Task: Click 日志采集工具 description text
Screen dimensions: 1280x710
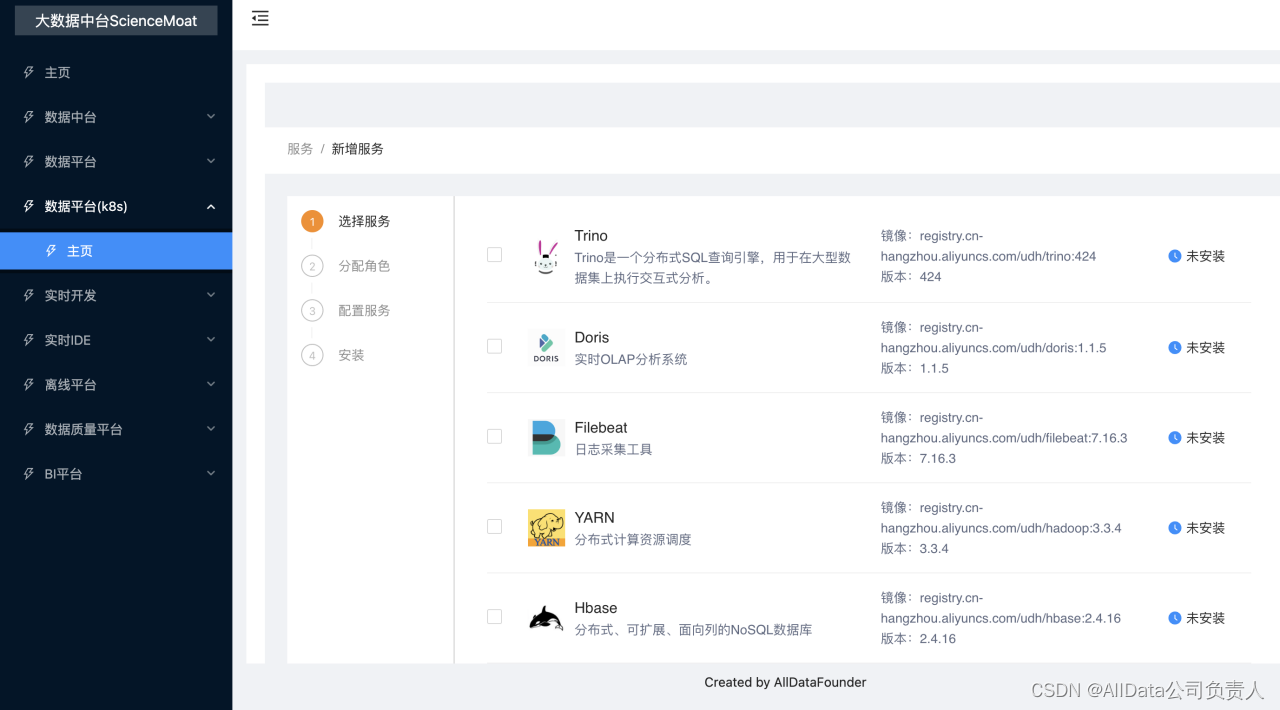Action: [613, 450]
